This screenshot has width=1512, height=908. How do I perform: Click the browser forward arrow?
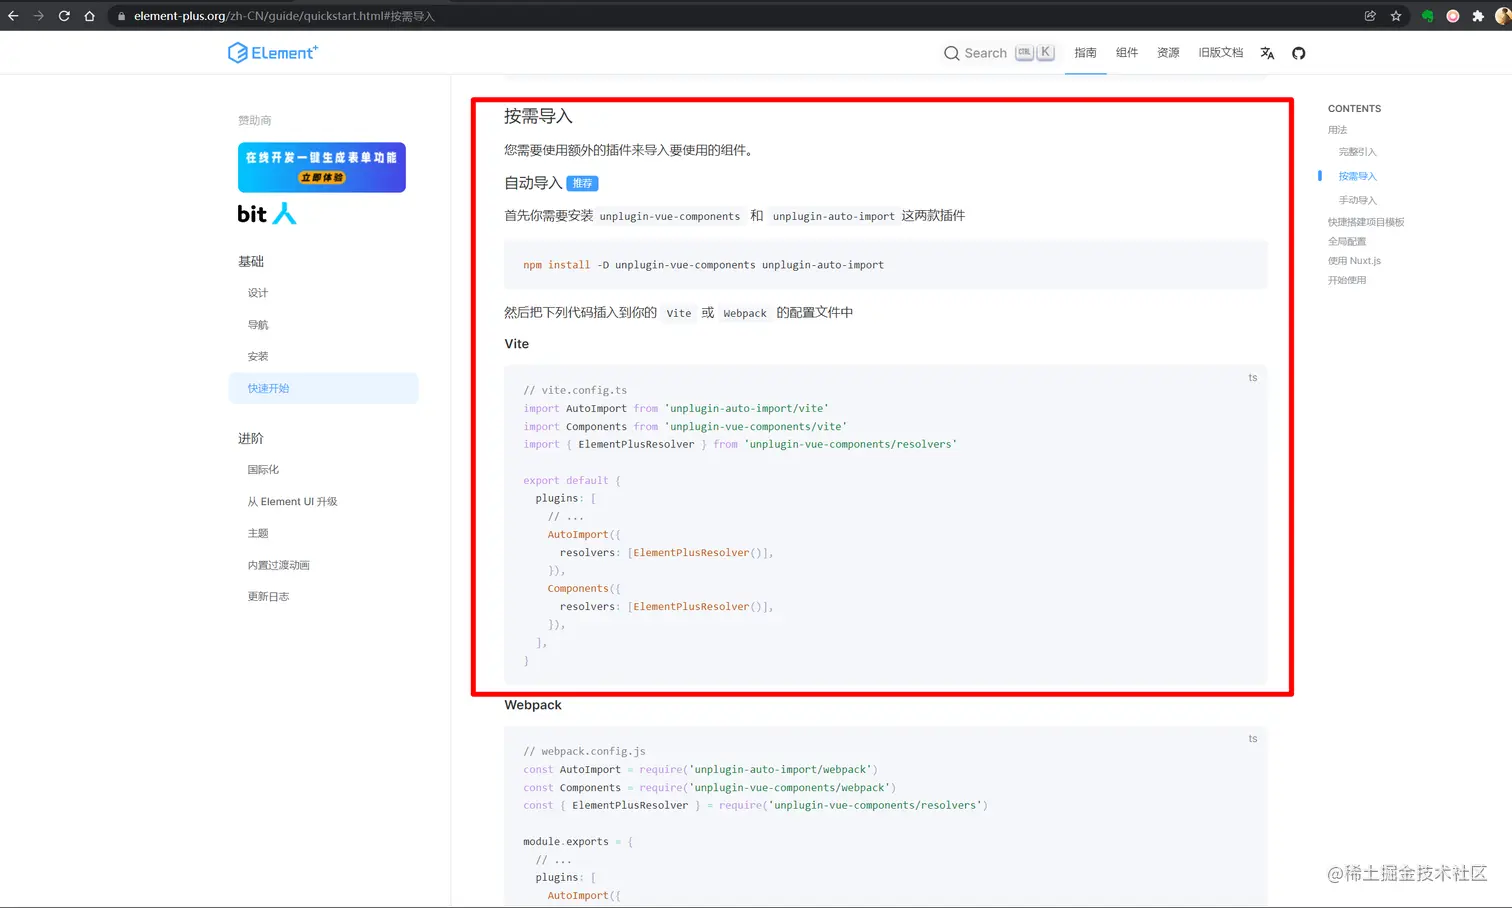pyautogui.click(x=39, y=16)
